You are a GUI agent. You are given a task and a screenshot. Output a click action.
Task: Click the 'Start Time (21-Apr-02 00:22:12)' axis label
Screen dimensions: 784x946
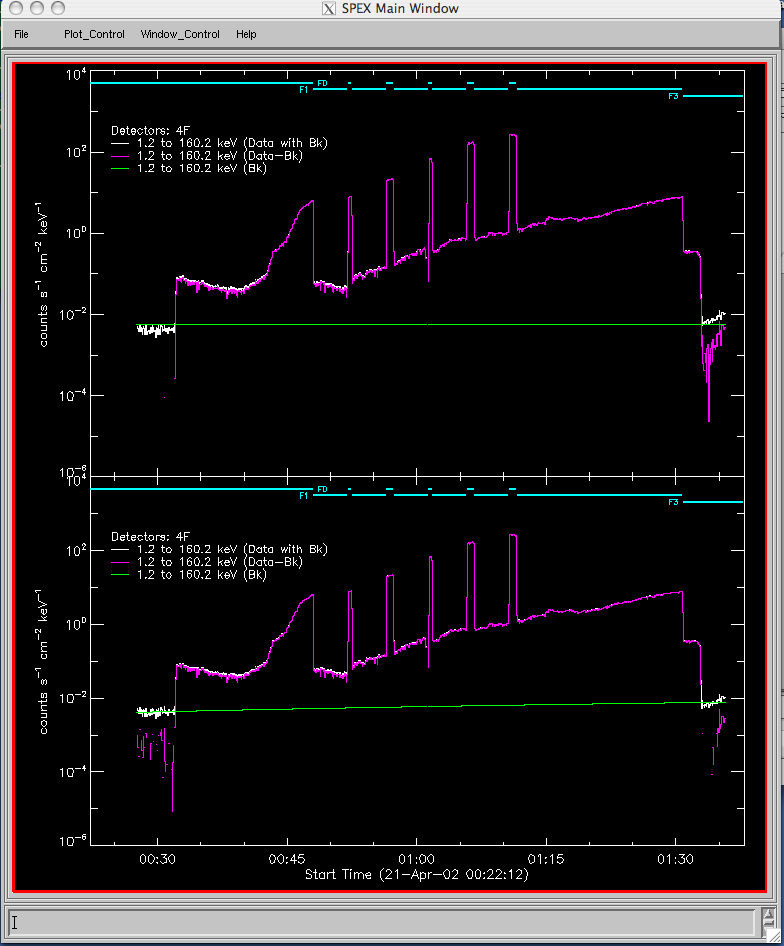(416, 875)
